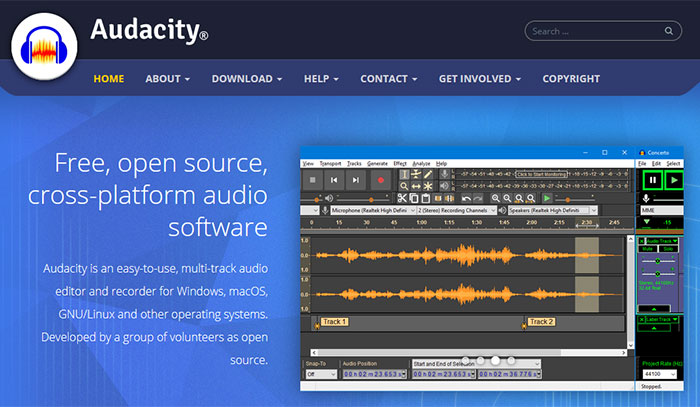The image size is (700, 407).
Task: Open the CONTACT navigation item
Action: [388, 79]
